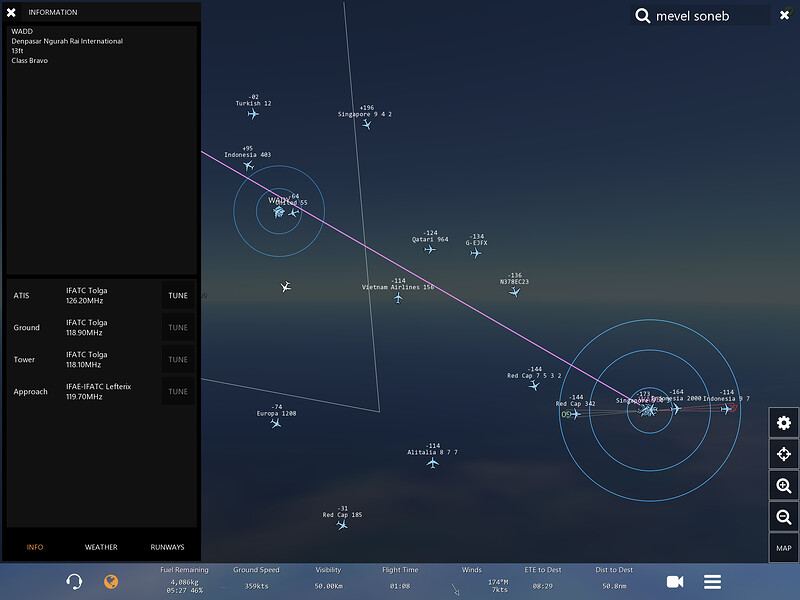Open the hamburger menu
Viewport: 800px width, 600px height.
712,582
